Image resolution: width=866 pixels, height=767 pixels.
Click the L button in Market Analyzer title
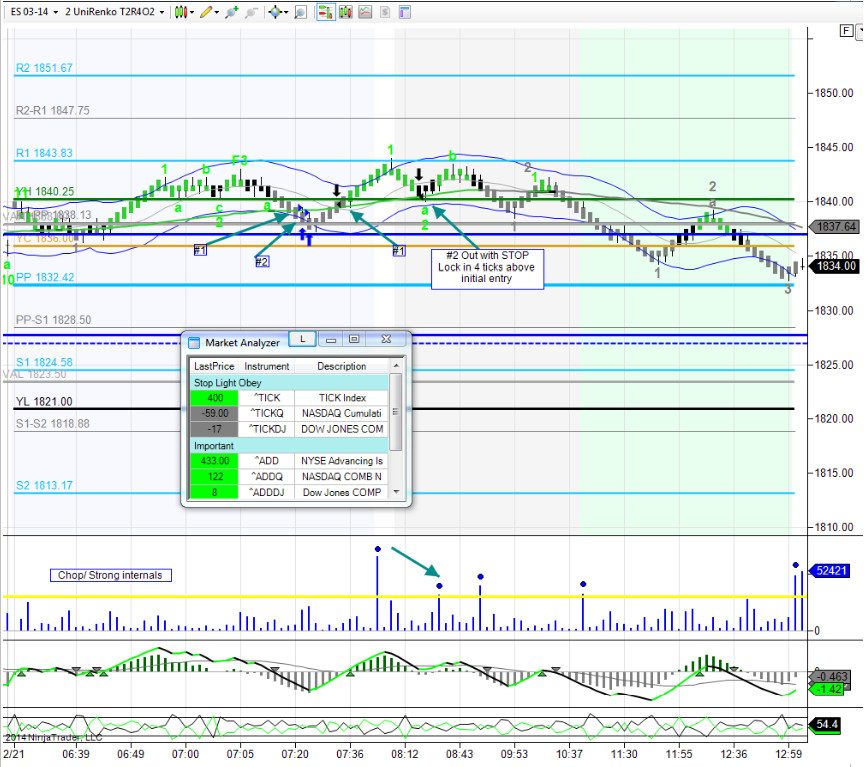[x=303, y=339]
